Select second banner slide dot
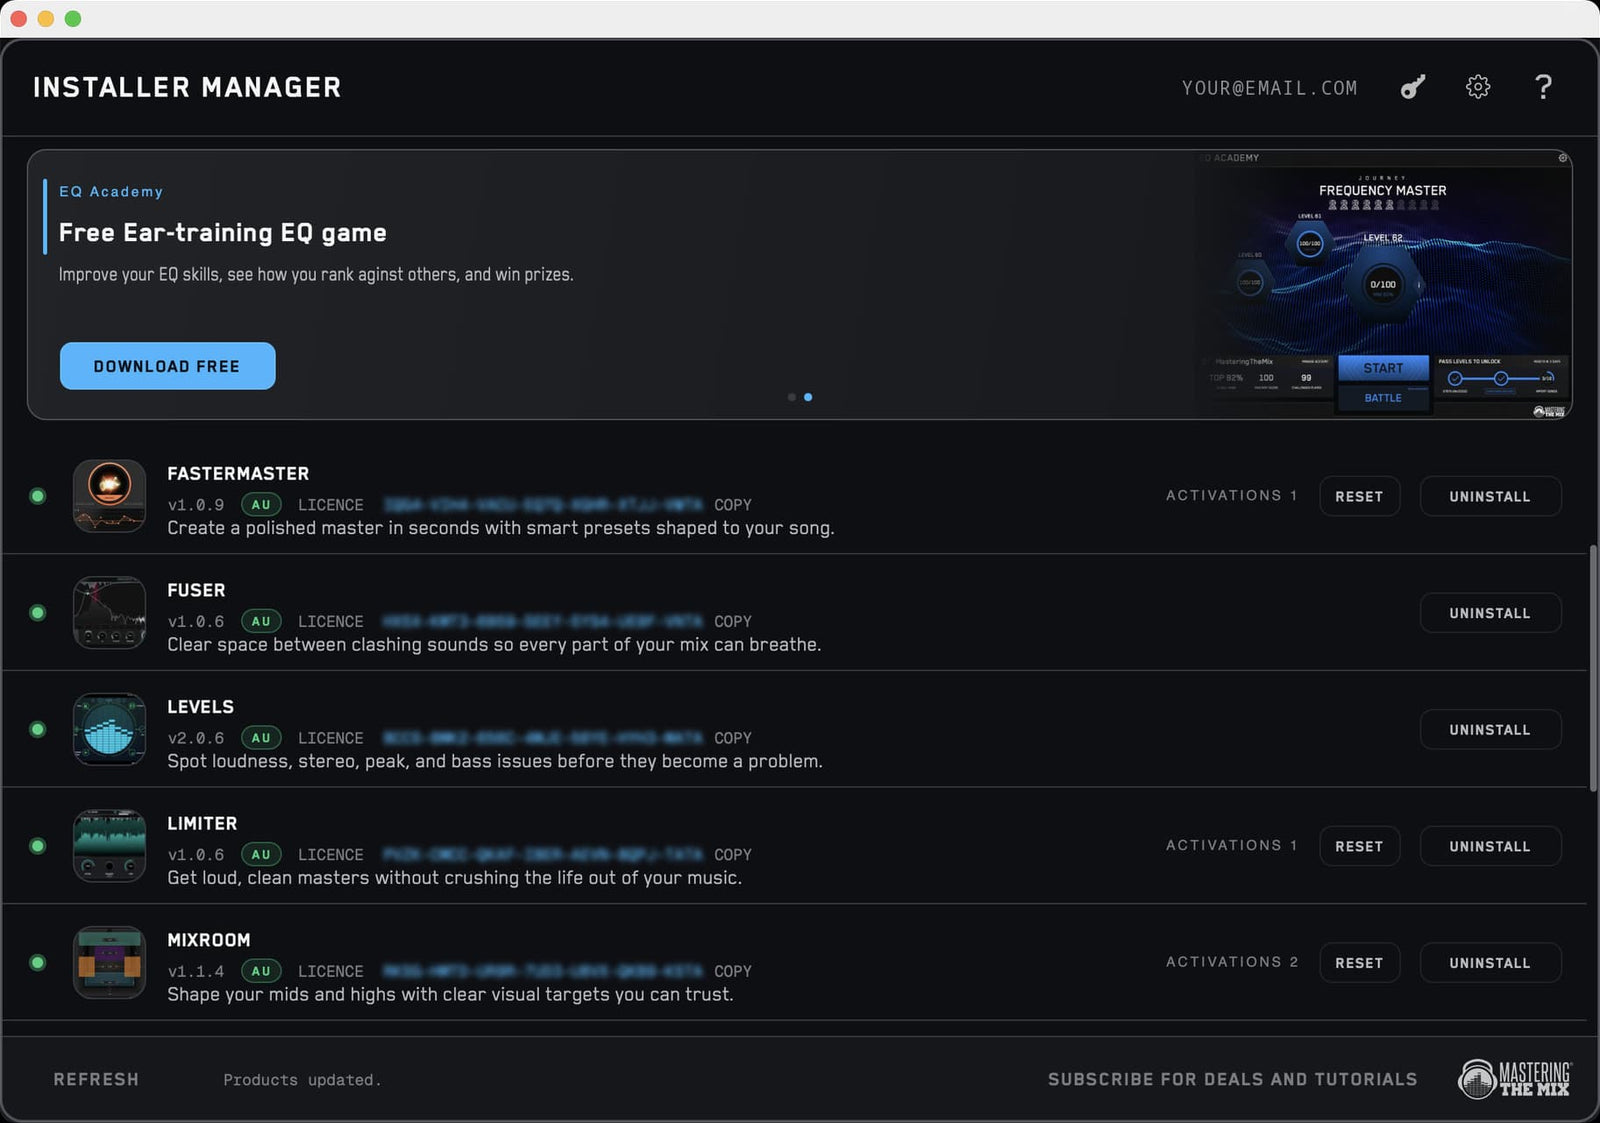 [x=808, y=397]
